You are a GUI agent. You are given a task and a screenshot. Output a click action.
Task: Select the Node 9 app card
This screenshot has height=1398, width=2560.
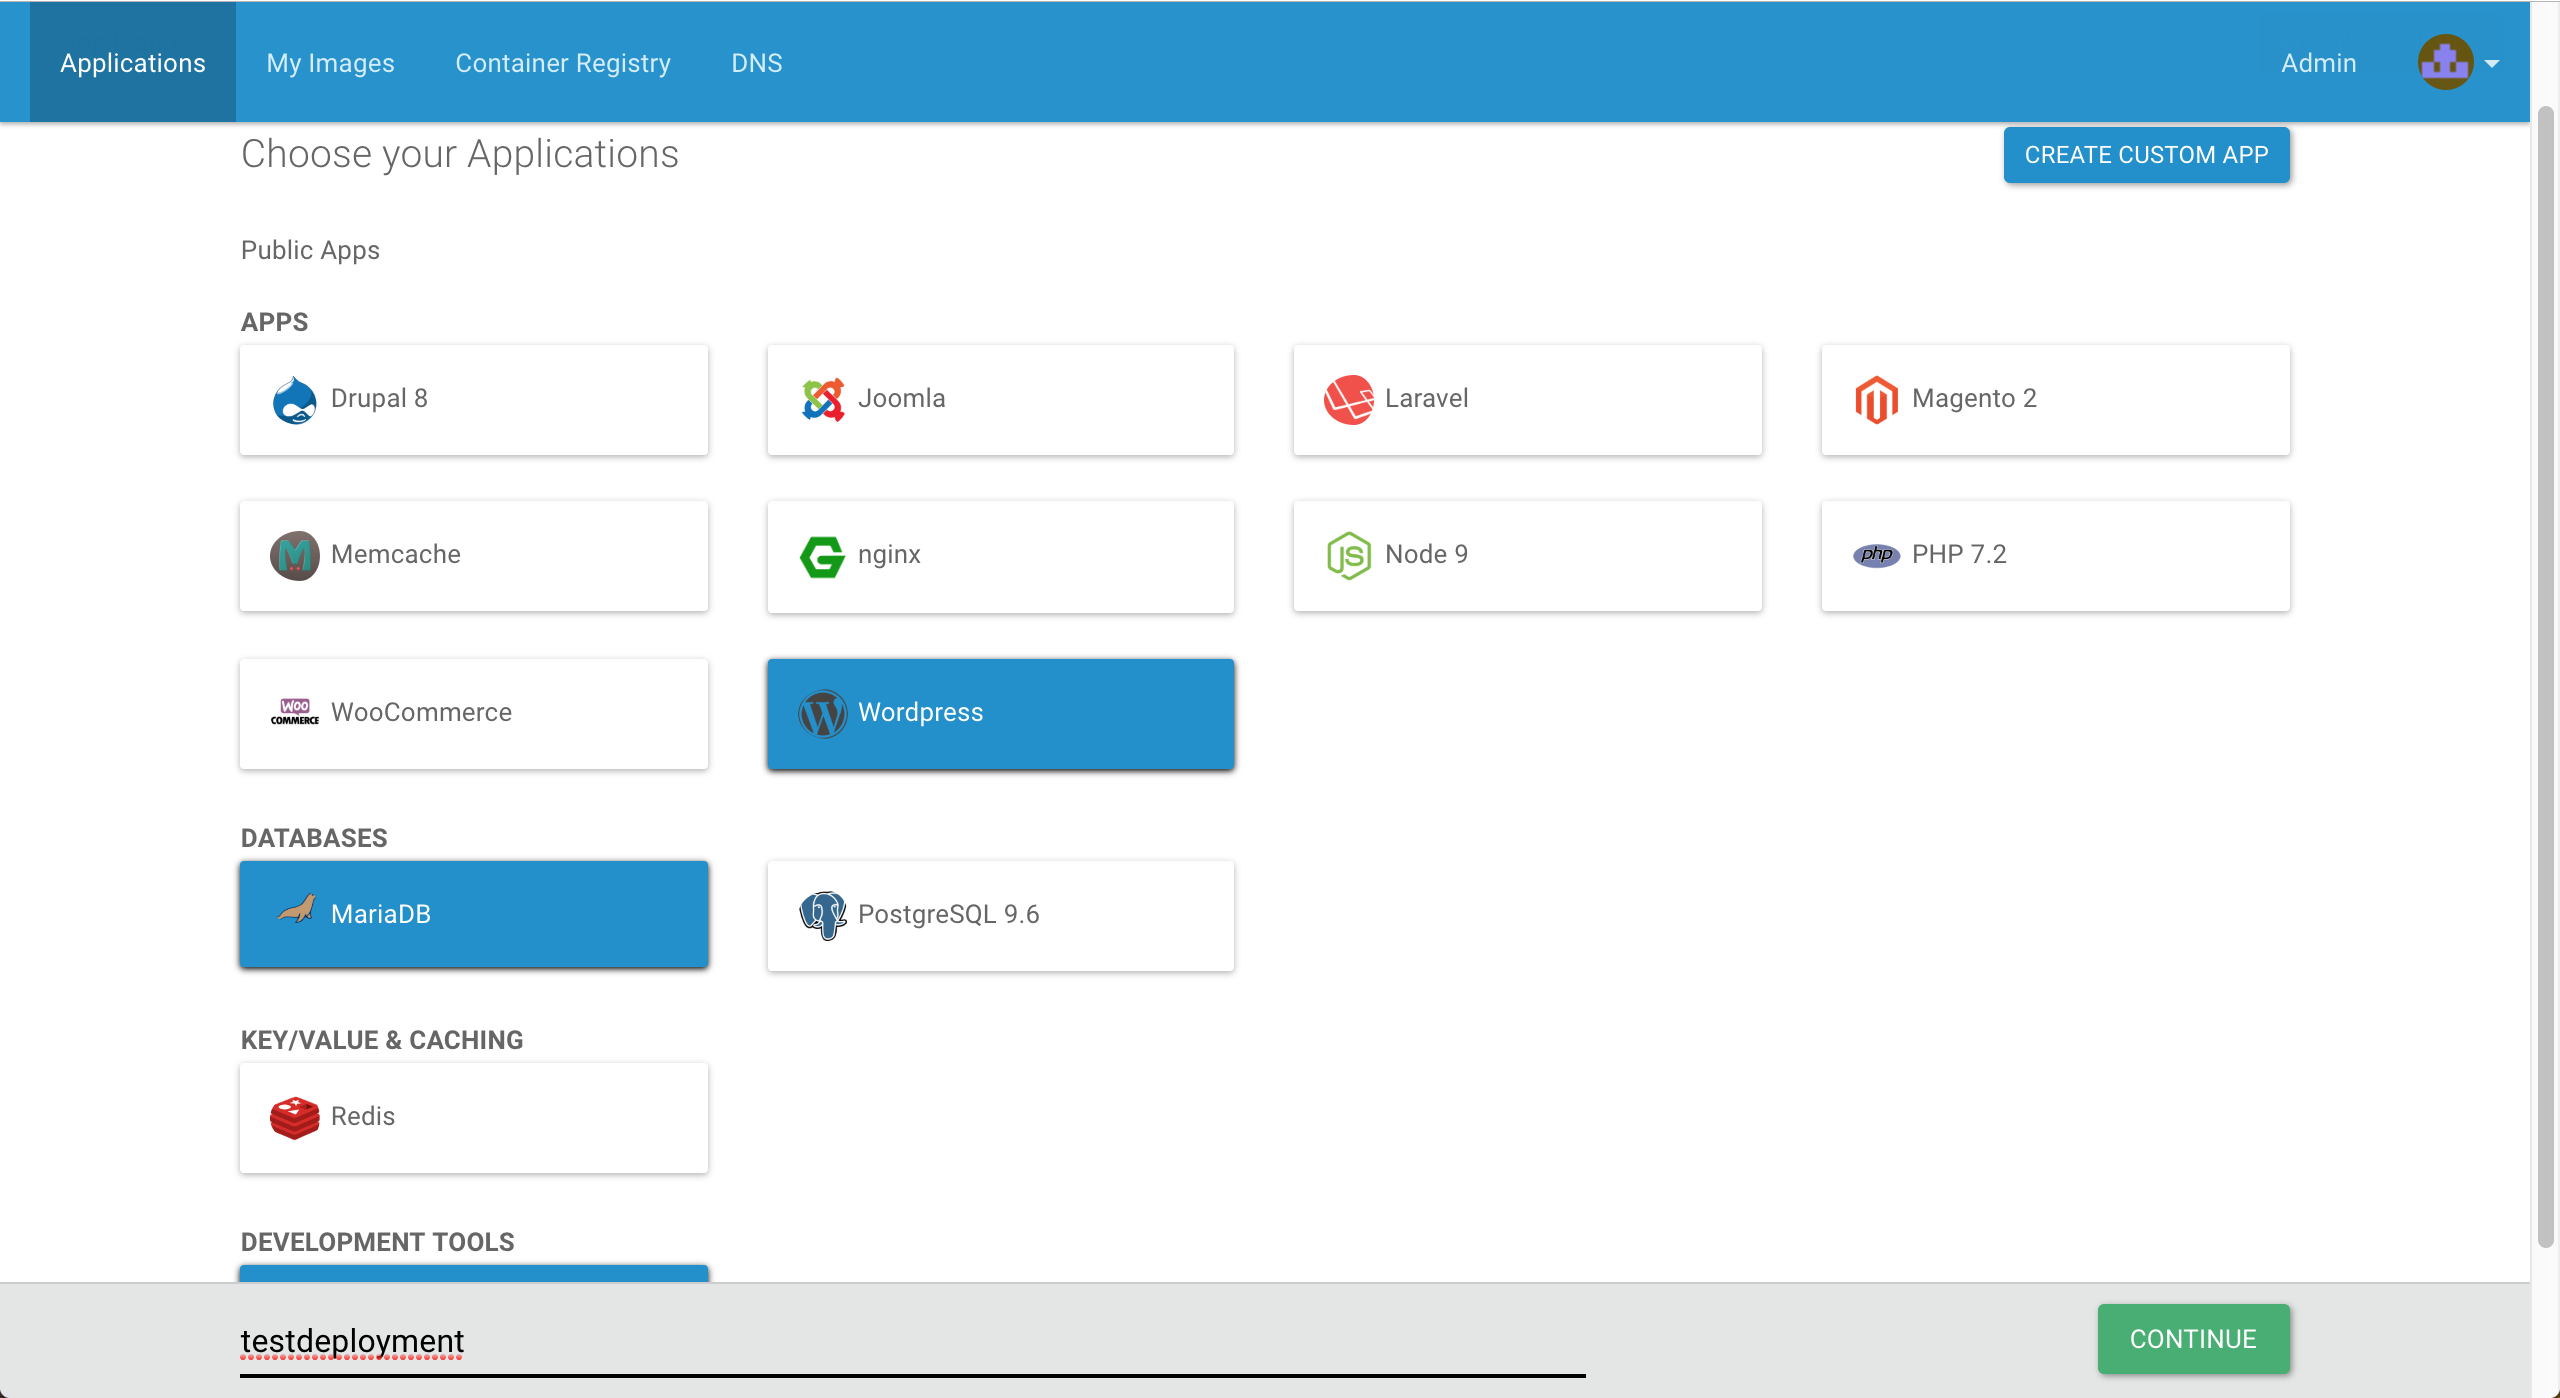point(1527,556)
